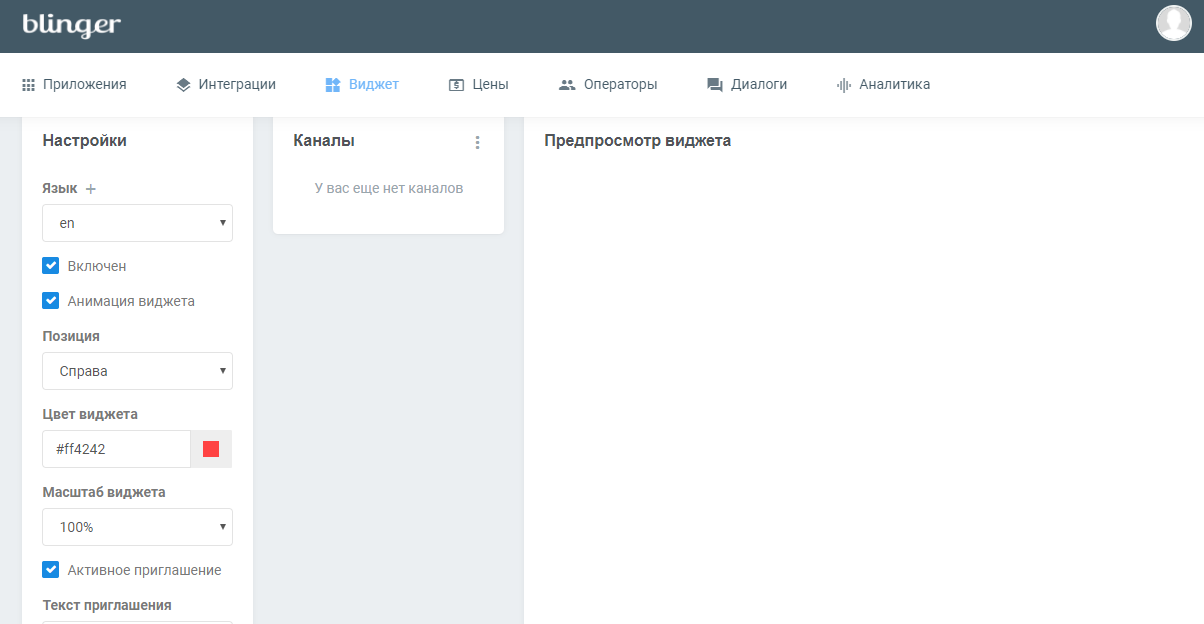The image size is (1204, 624).
Task: Open the user avatar menu
Action: (x=1174, y=23)
